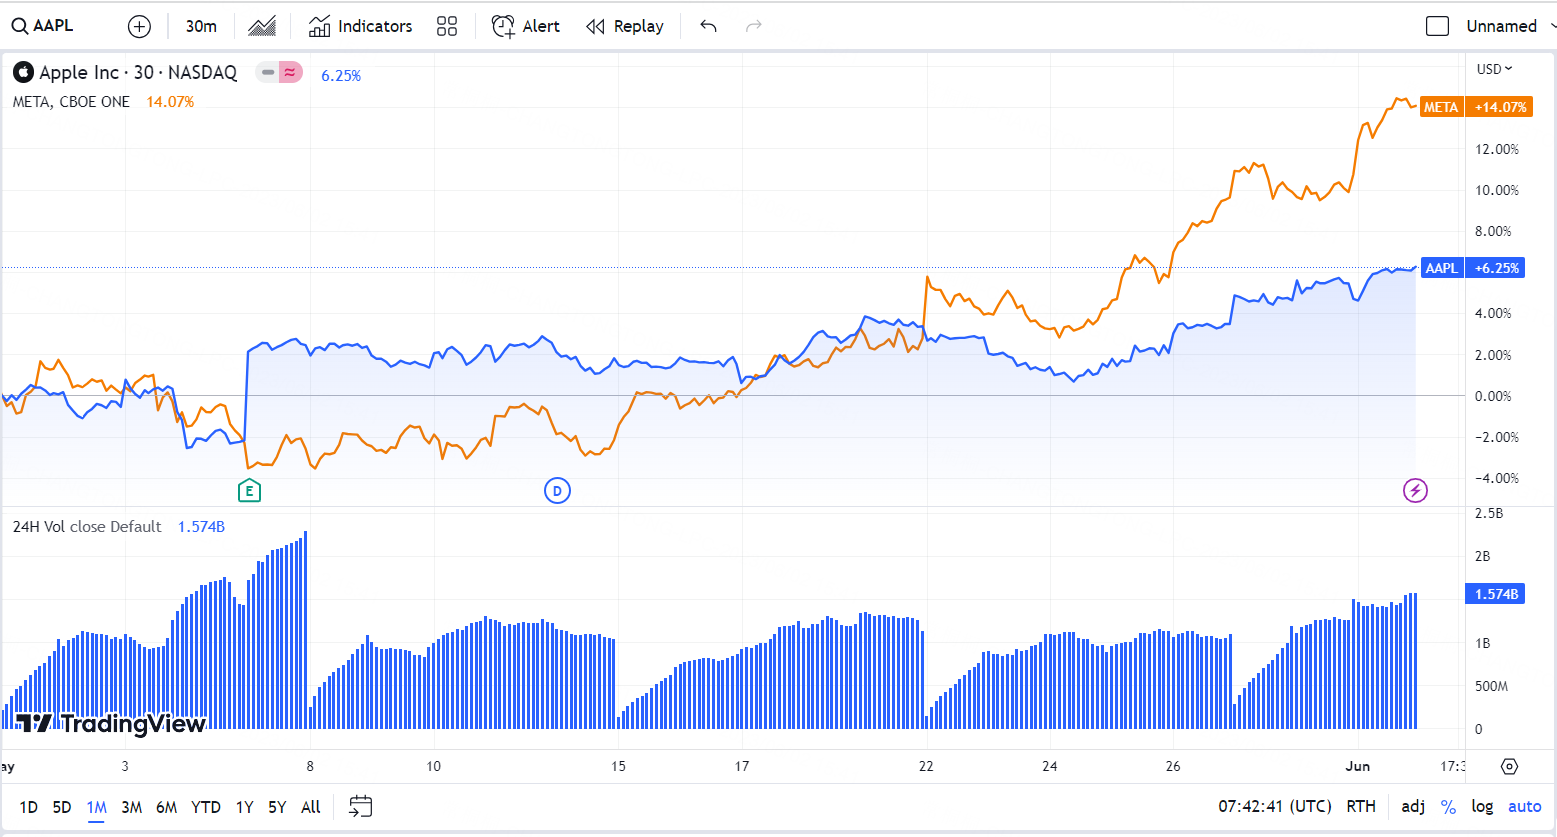Switch to YTD time range
1557x837 pixels.
pyautogui.click(x=206, y=807)
